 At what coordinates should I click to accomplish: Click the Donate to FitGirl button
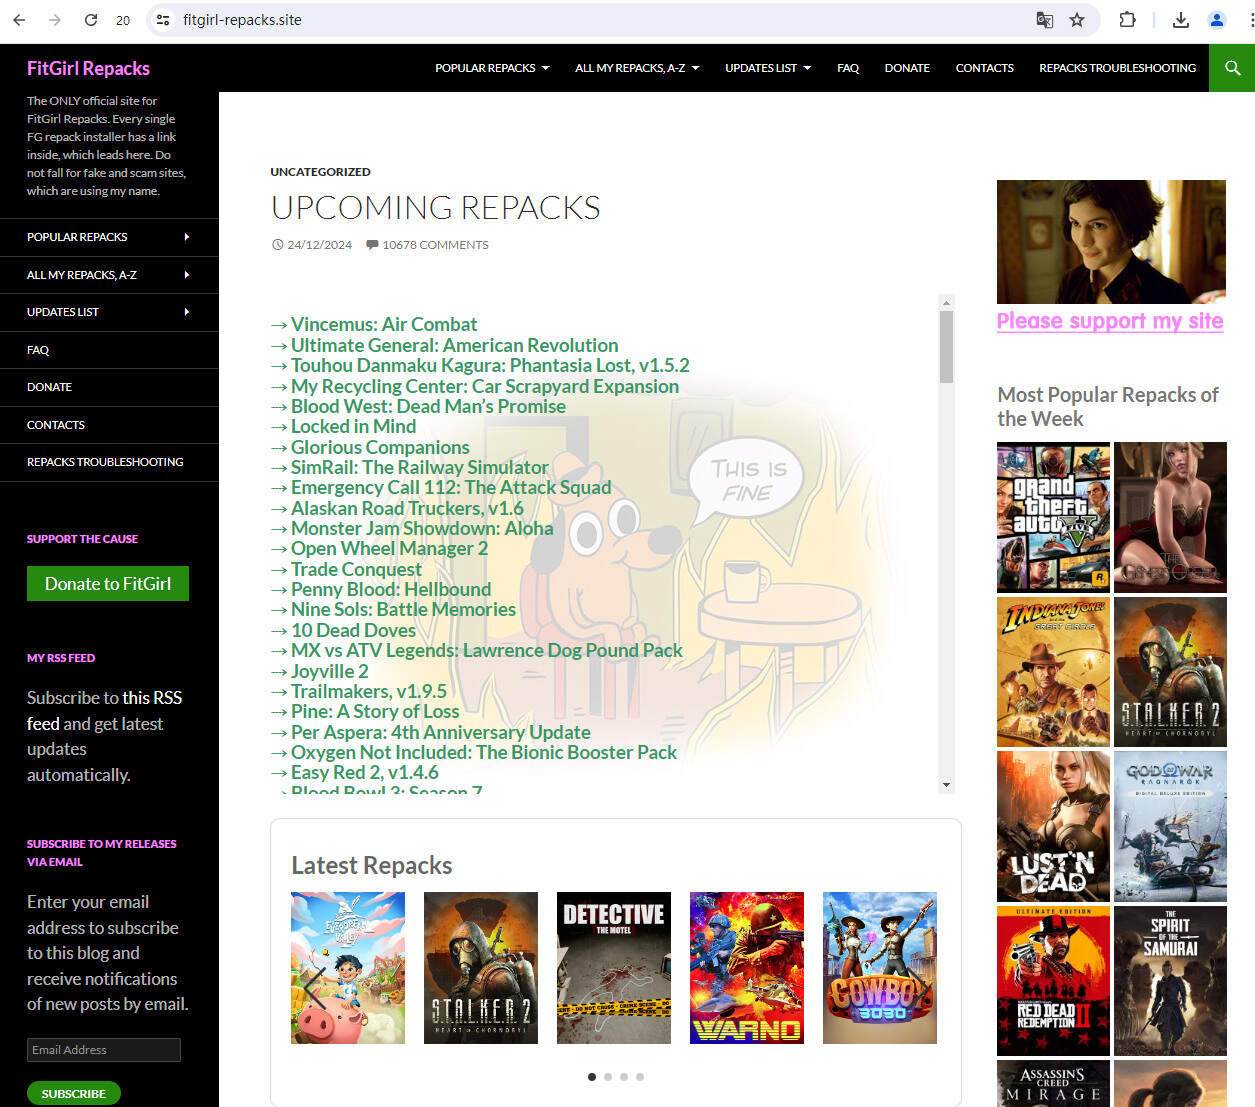pos(108,583)
